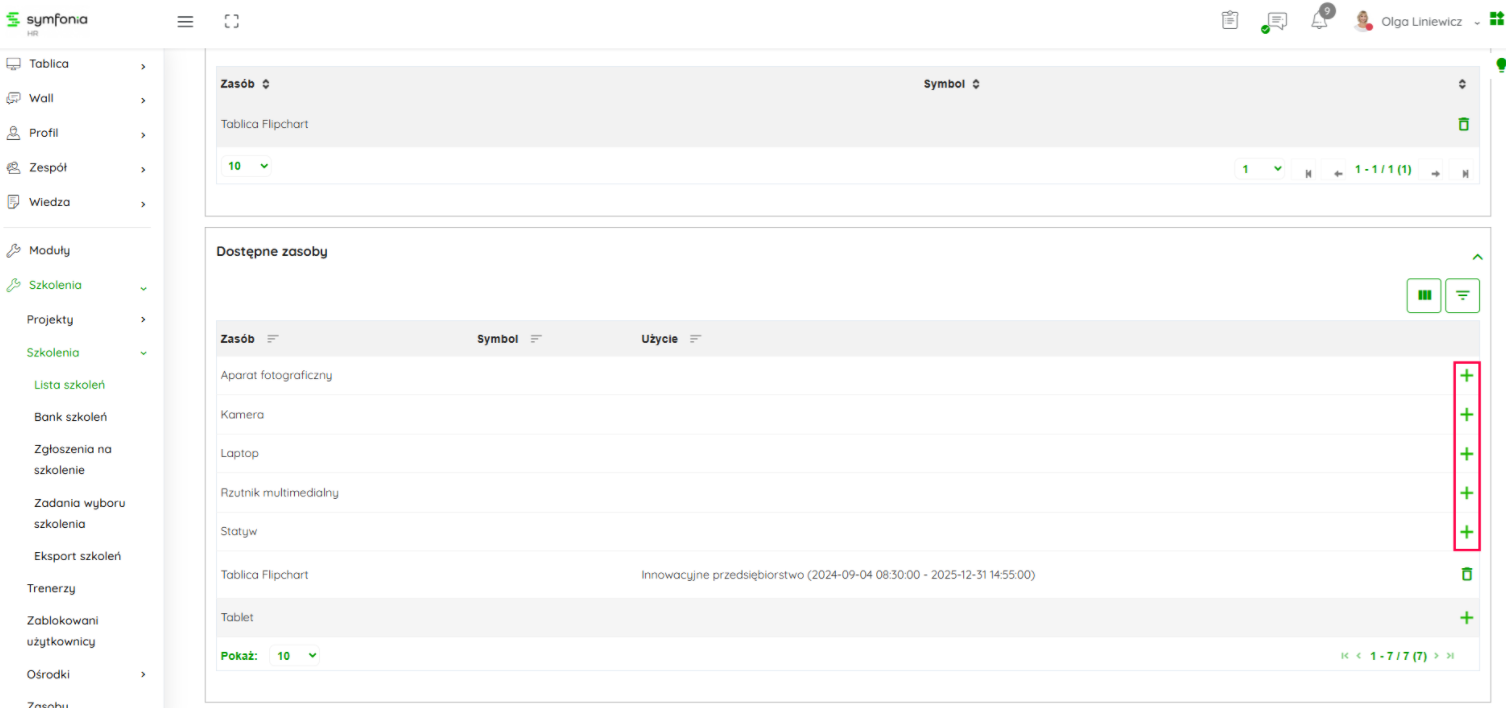This screenshot has width=1506, height=708.
Task: Open Zgłoszenia na szkolenie link
Action: [x=73, y=459]
